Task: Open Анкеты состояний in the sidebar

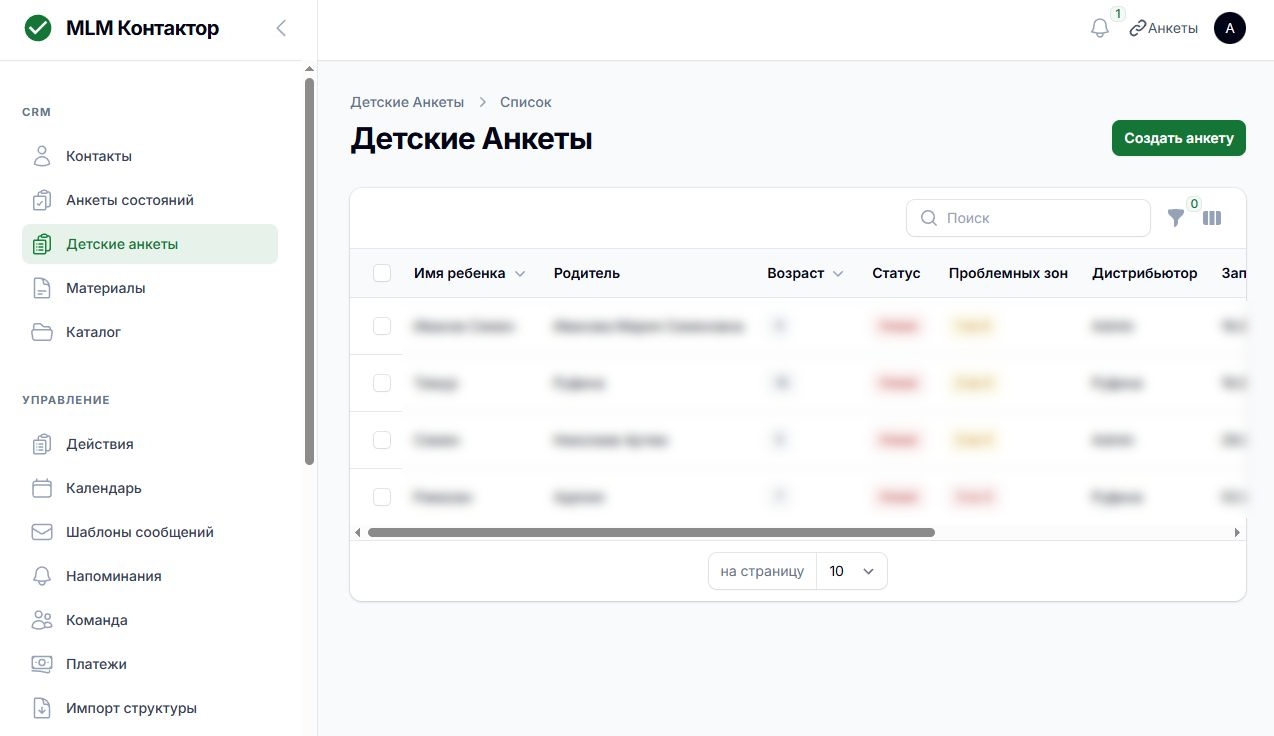Action: click(150, 200)
